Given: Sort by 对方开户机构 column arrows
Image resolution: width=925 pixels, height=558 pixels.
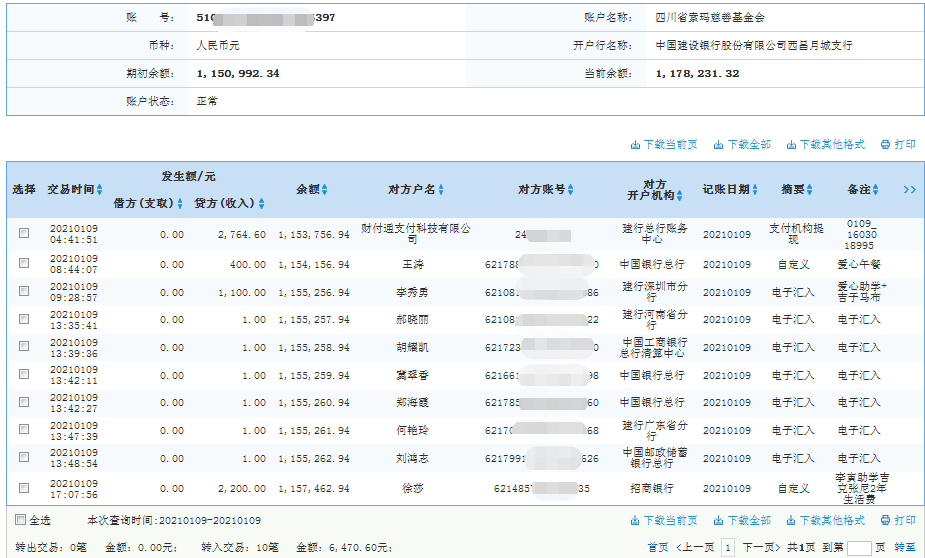Looking at the screenshot, I should point(680,195).
